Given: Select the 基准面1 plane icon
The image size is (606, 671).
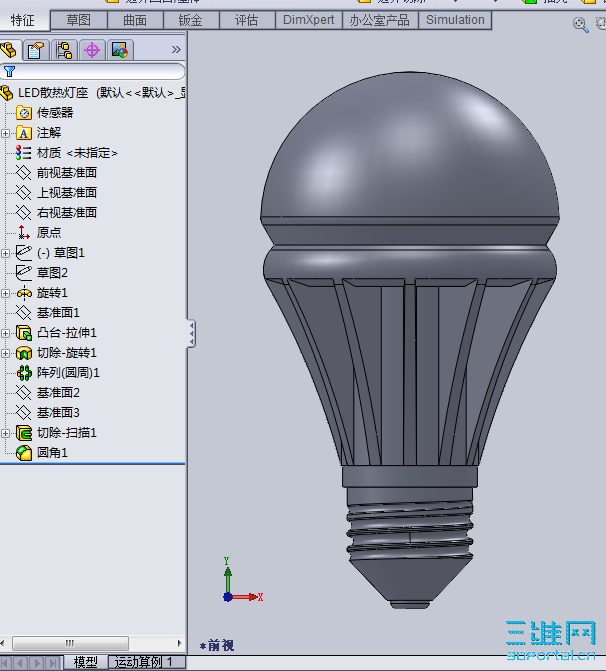Looking at the screenshot, I should (x=24, y=313).
